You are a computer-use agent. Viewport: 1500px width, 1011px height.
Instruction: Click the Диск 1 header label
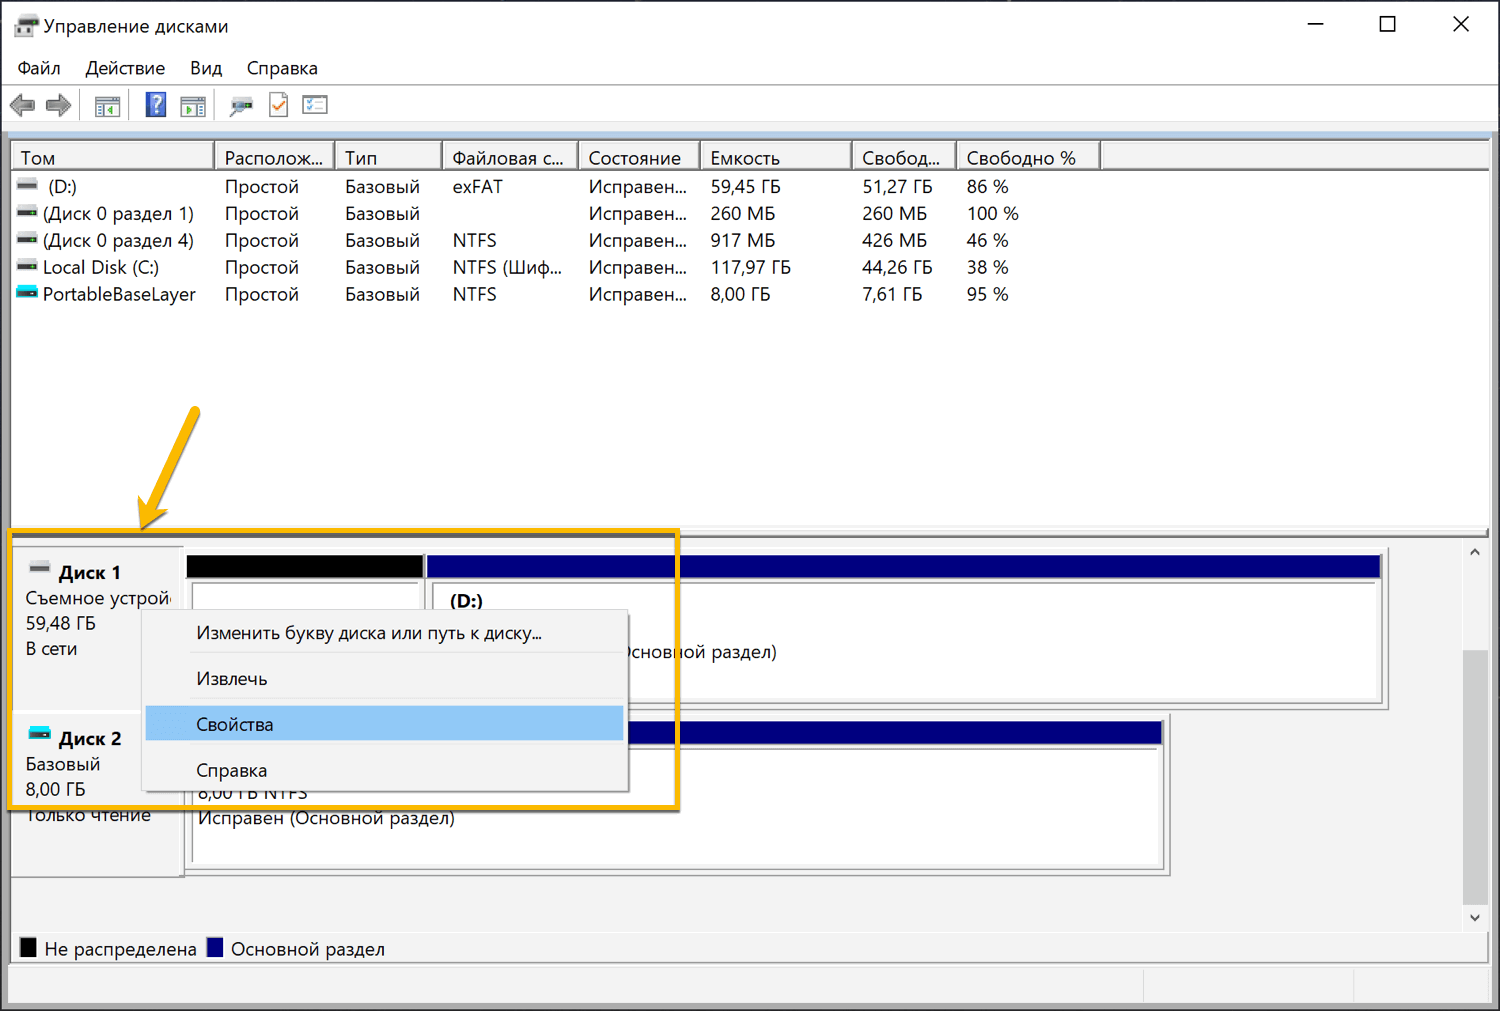89,572
